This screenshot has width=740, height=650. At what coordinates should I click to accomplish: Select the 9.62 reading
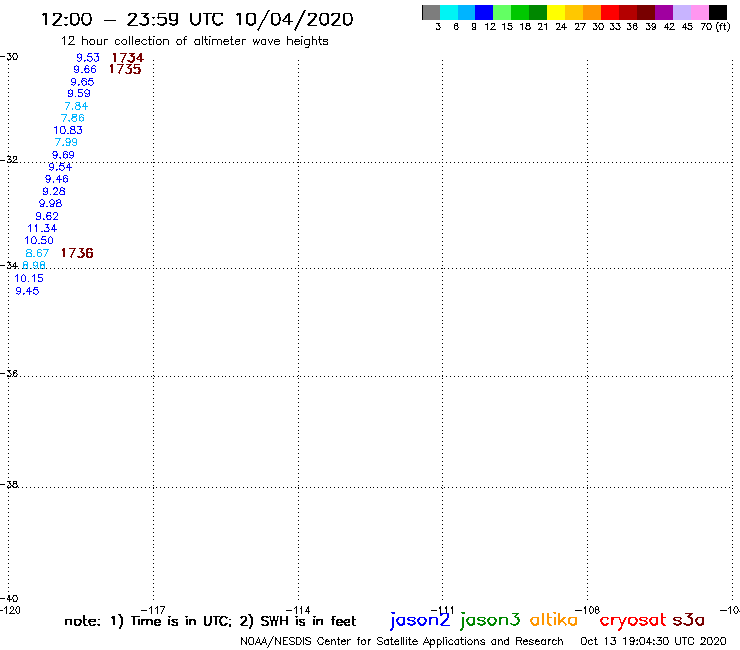(47, 216)
